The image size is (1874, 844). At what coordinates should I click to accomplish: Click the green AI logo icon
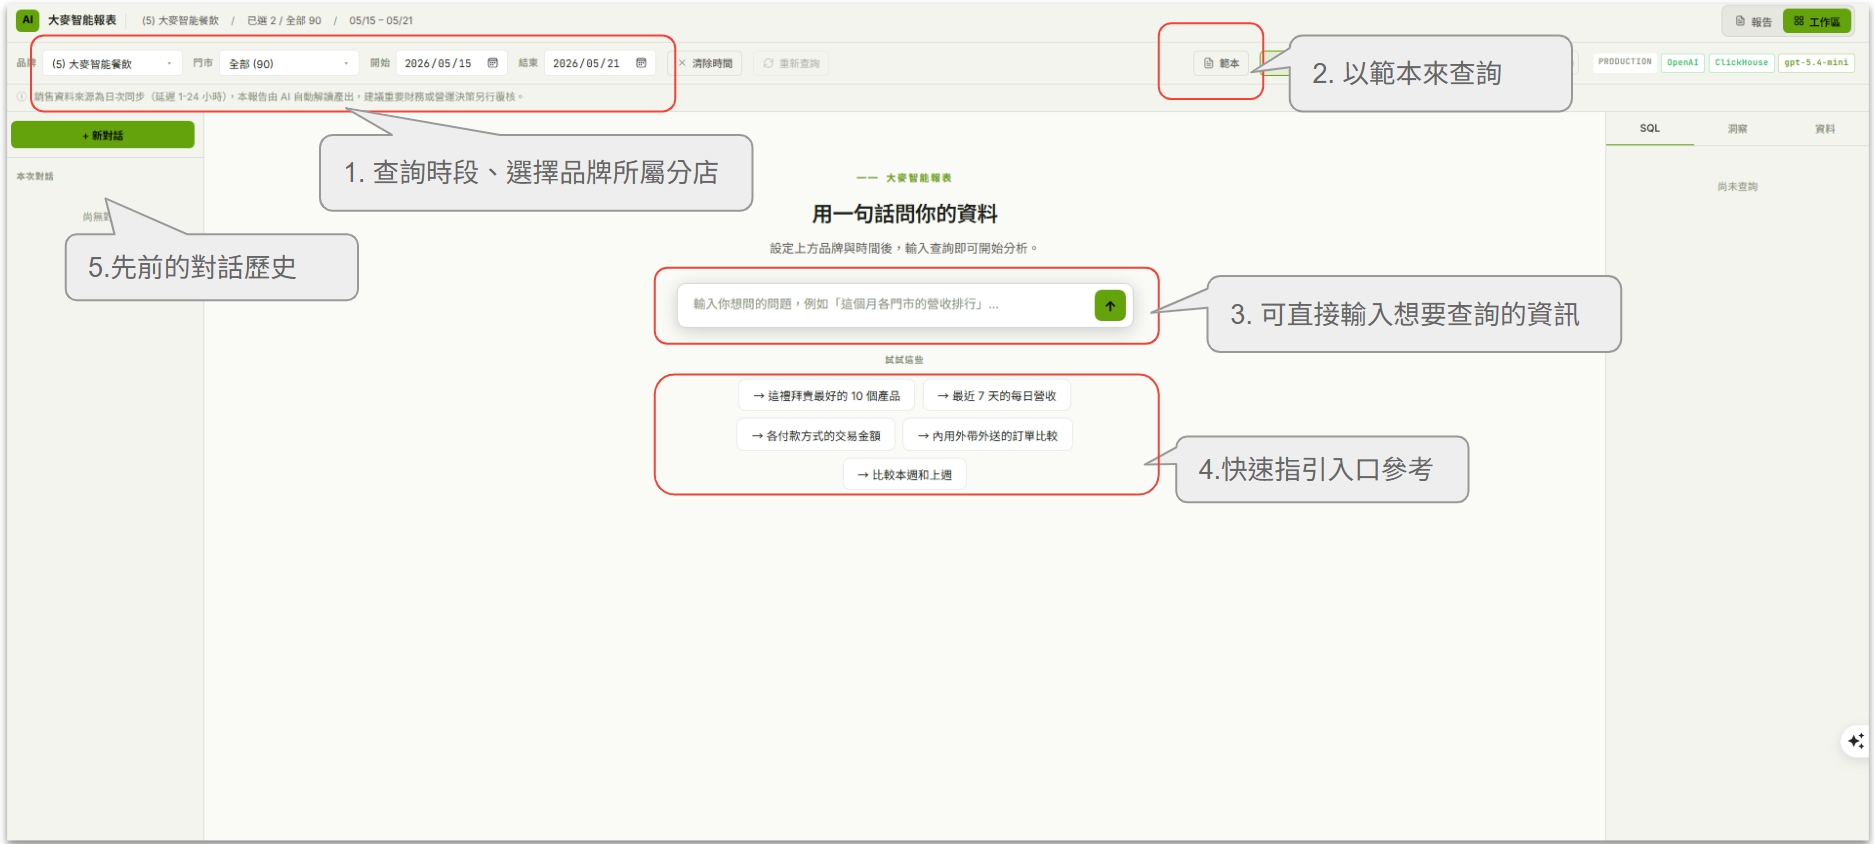point(28,20)
